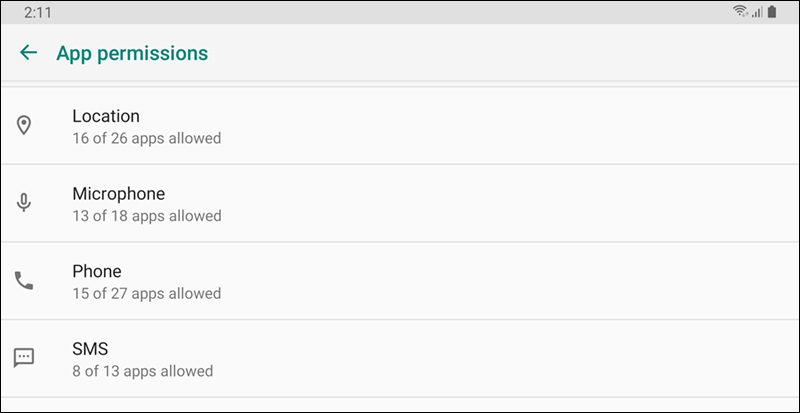Select the SMS permission label
This screenshot has height=413, width=800.
pos(90,349)
